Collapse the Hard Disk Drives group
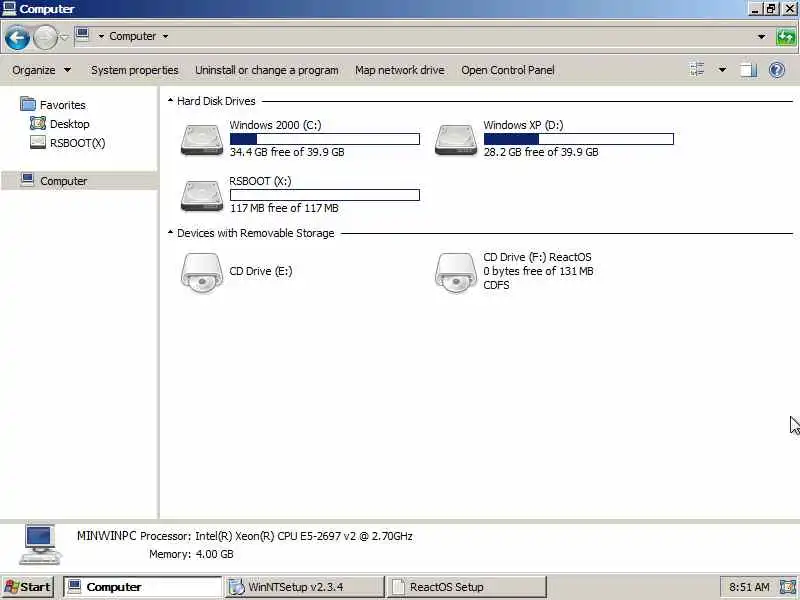800x600 pixels. click(170, 101)
